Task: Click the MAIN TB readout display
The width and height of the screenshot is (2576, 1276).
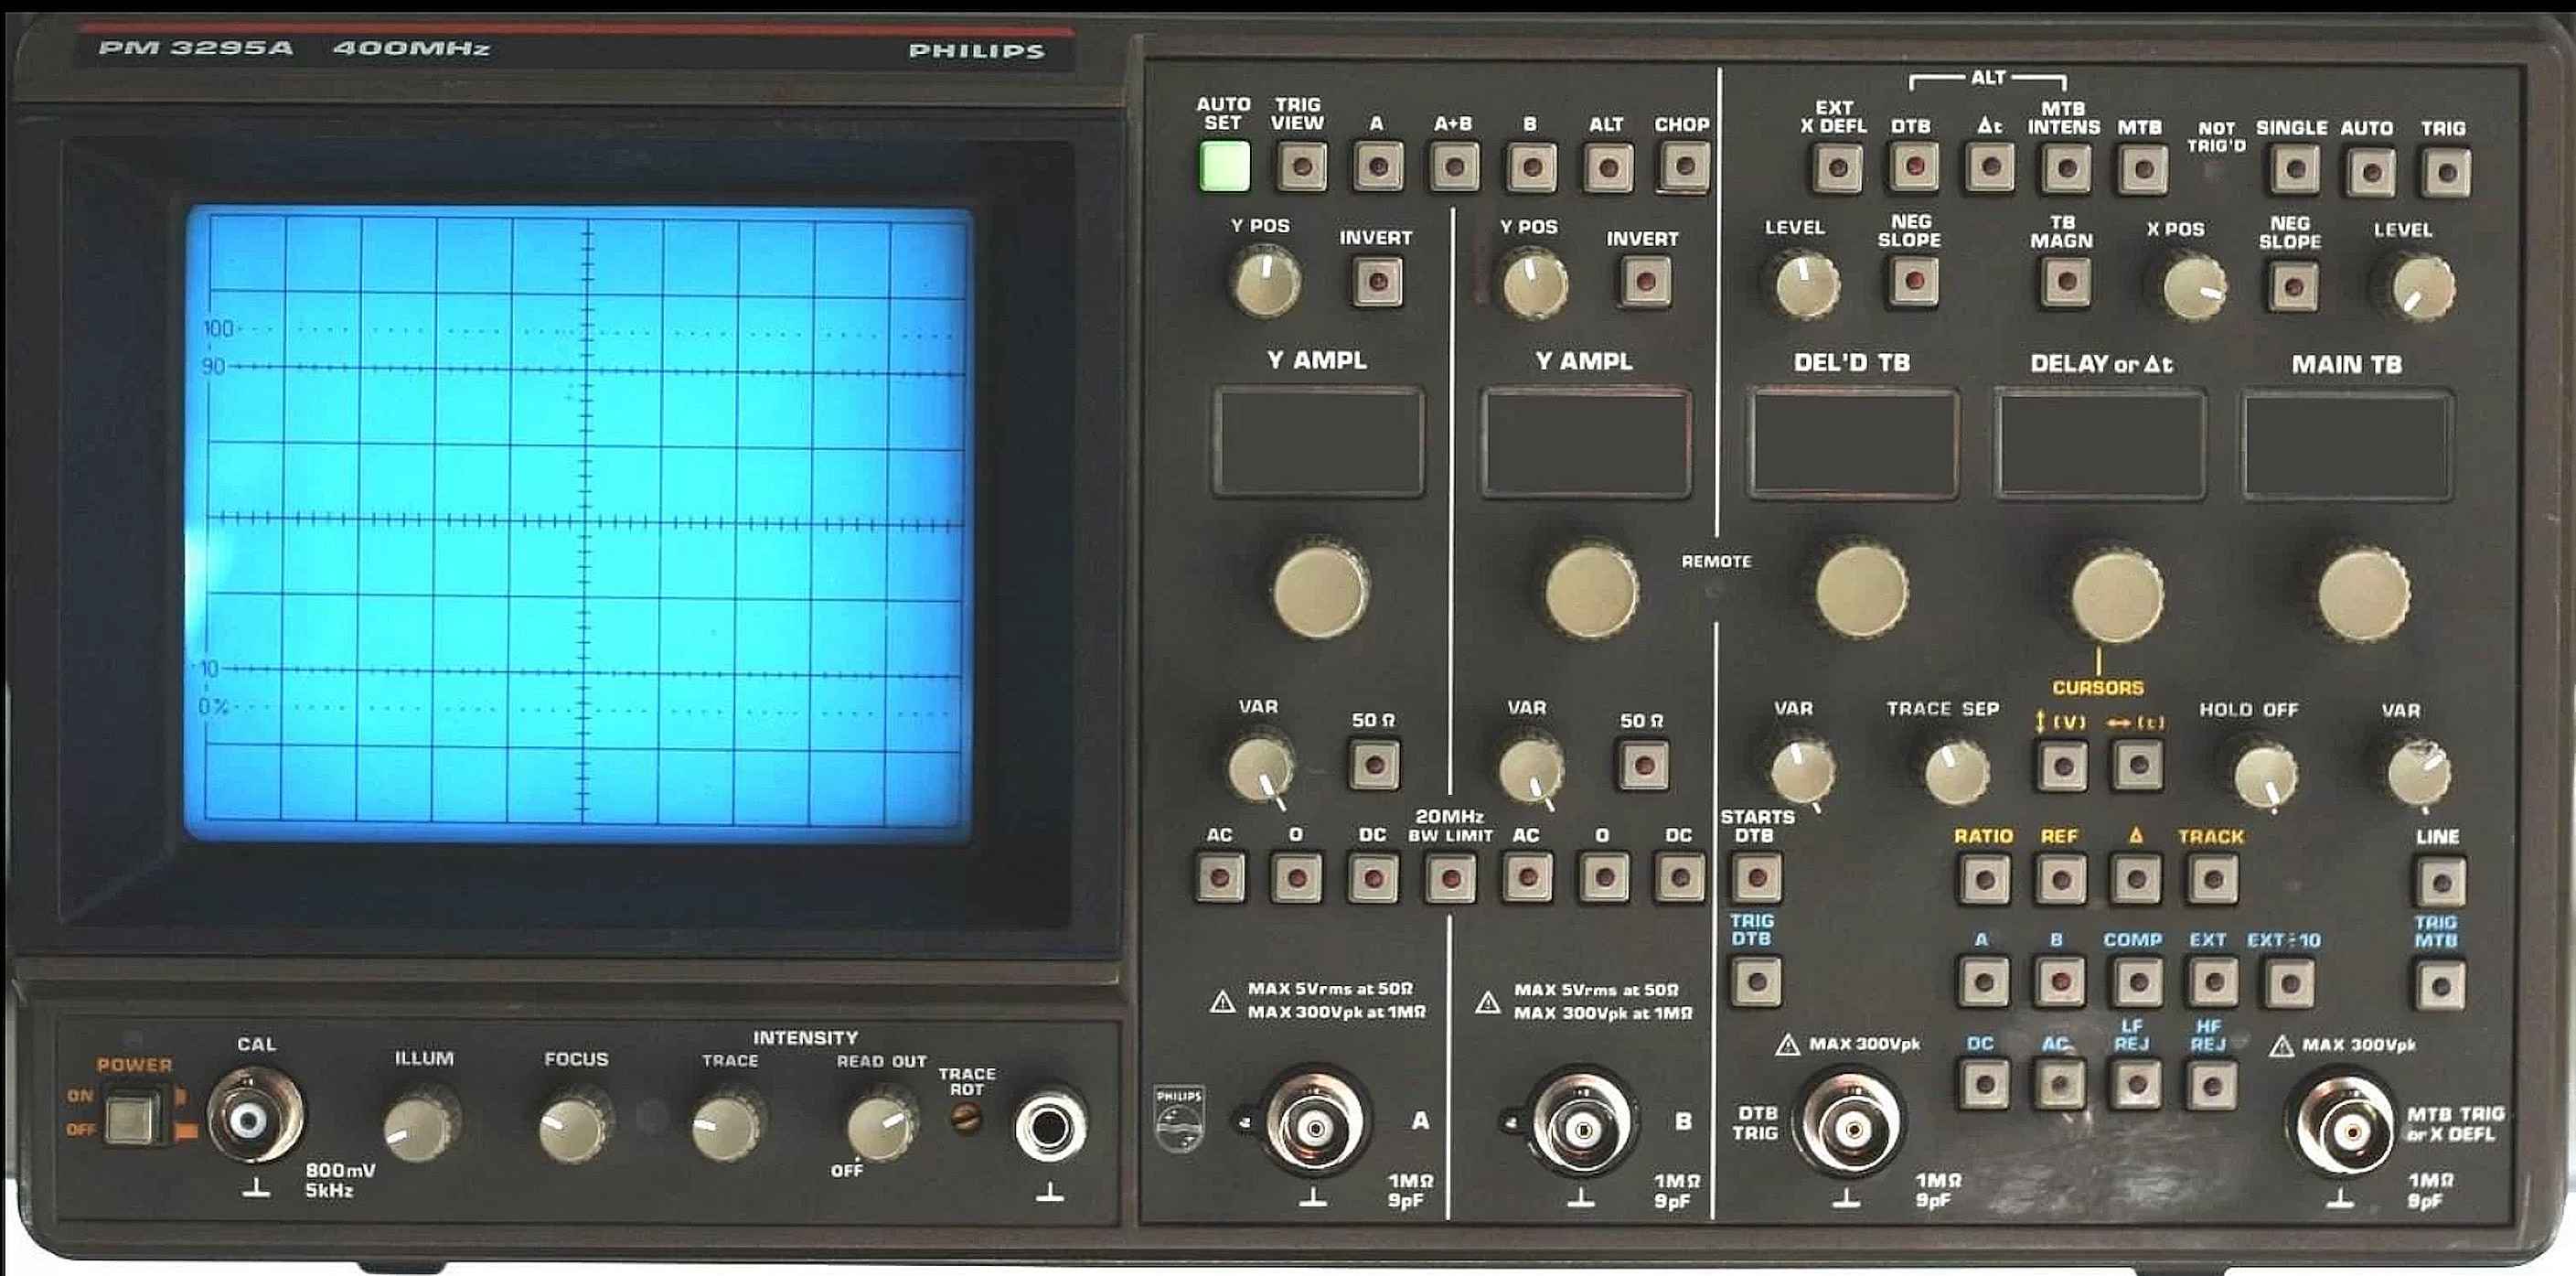Action: click(2346, 444)
